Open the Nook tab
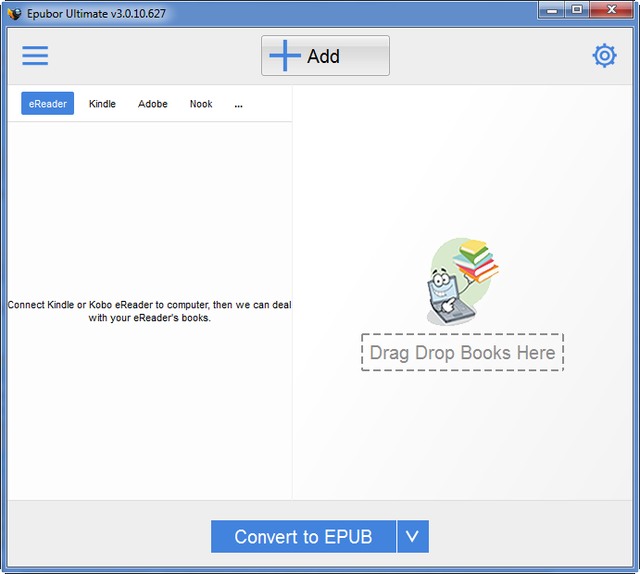This screenshot has width=640, height=574. click(201, 104)
